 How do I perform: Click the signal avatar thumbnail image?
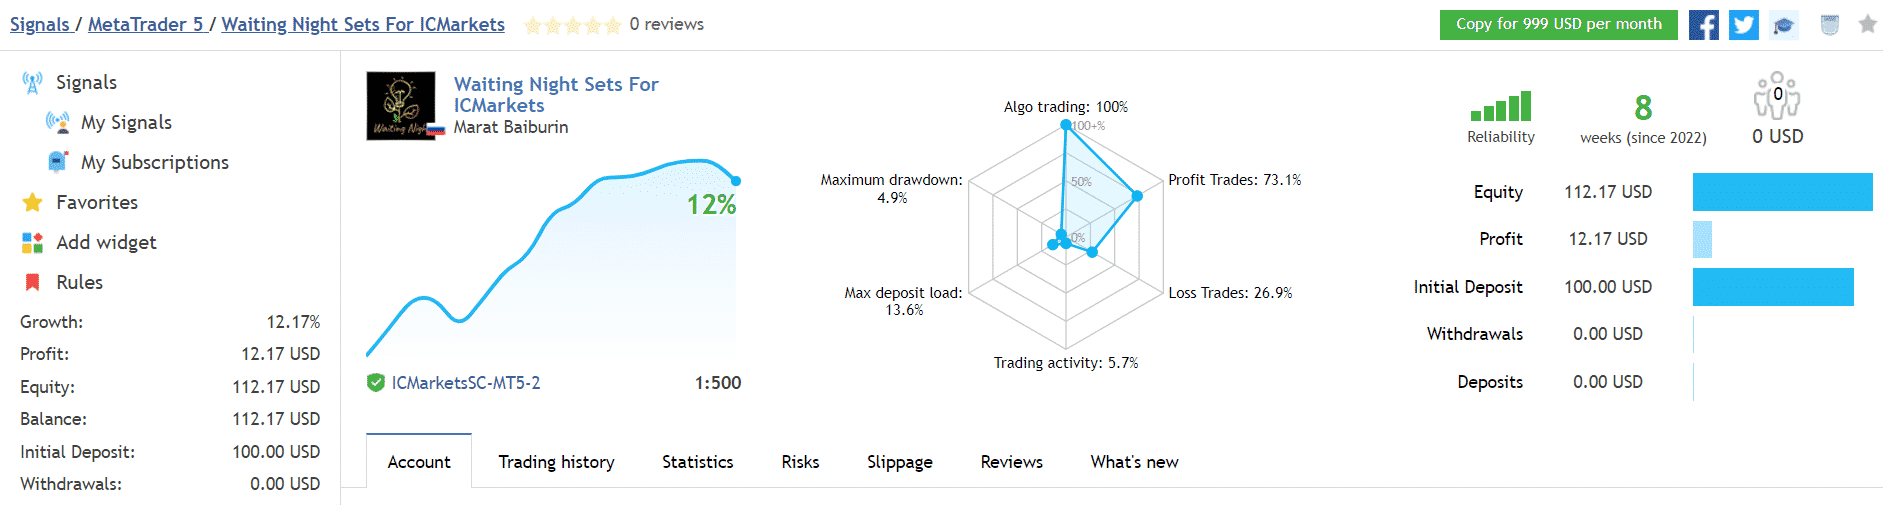[x=401, y=105]
